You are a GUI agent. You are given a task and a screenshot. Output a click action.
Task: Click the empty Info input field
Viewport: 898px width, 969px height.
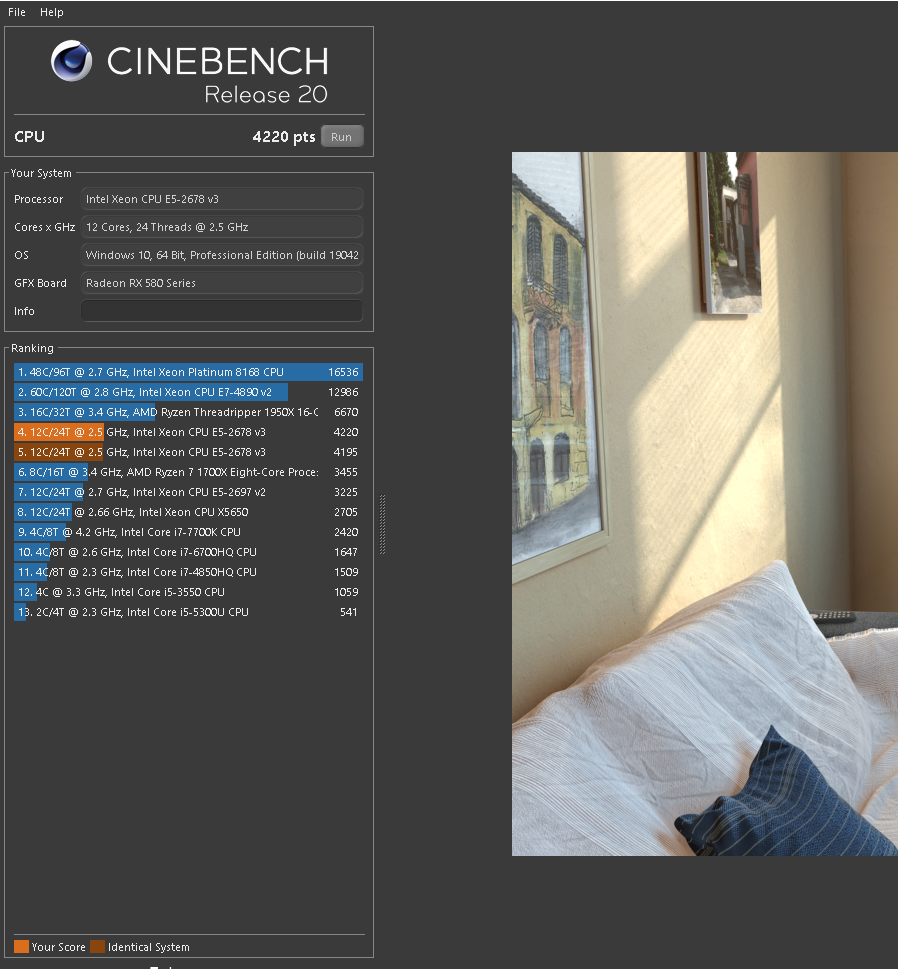[x=221, y=311]
